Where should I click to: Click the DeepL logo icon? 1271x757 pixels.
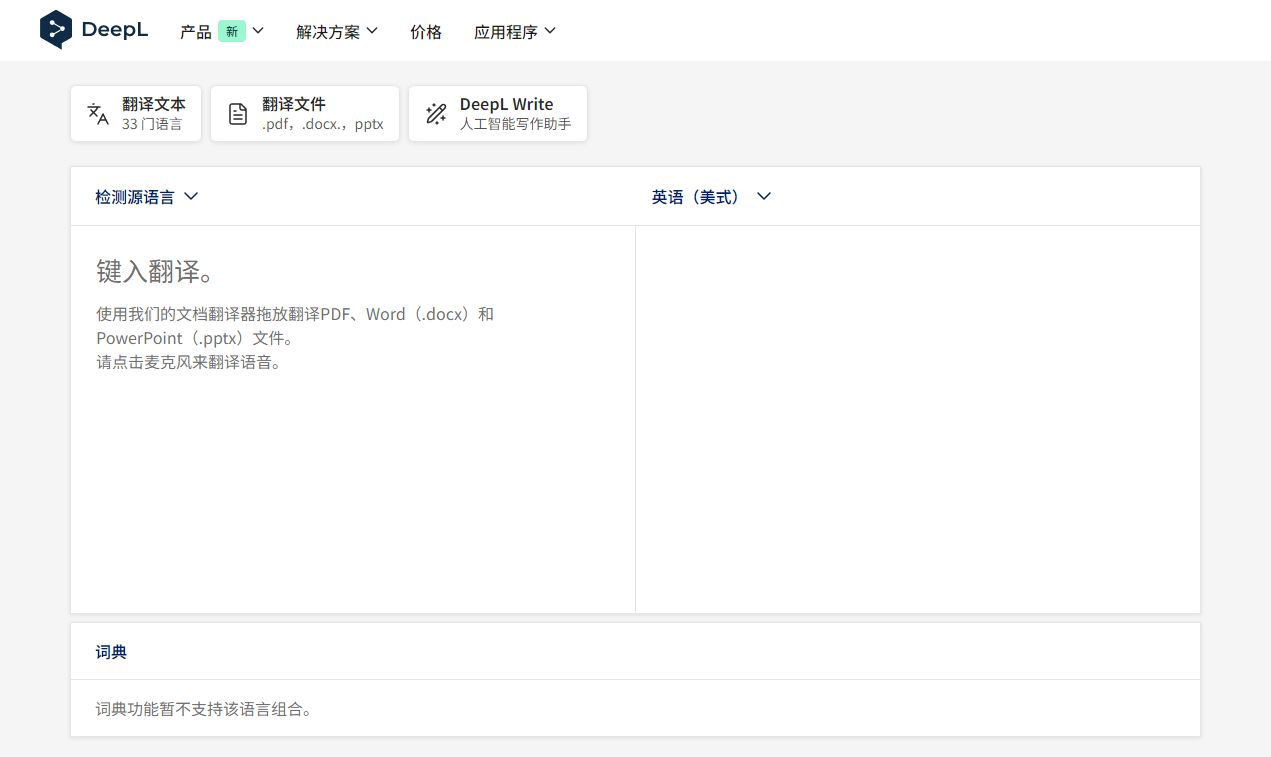tap(56, 30)
